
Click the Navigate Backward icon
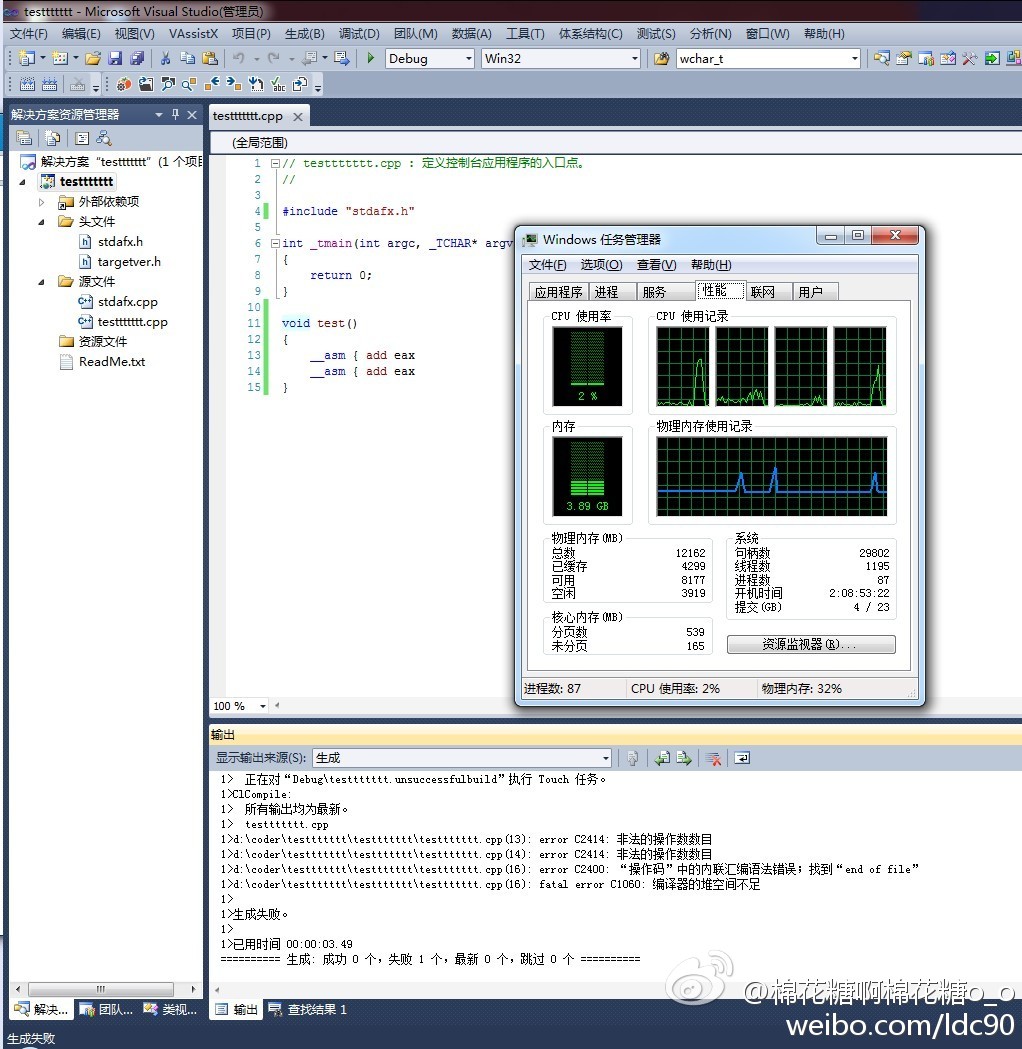(x=309, y=58)
